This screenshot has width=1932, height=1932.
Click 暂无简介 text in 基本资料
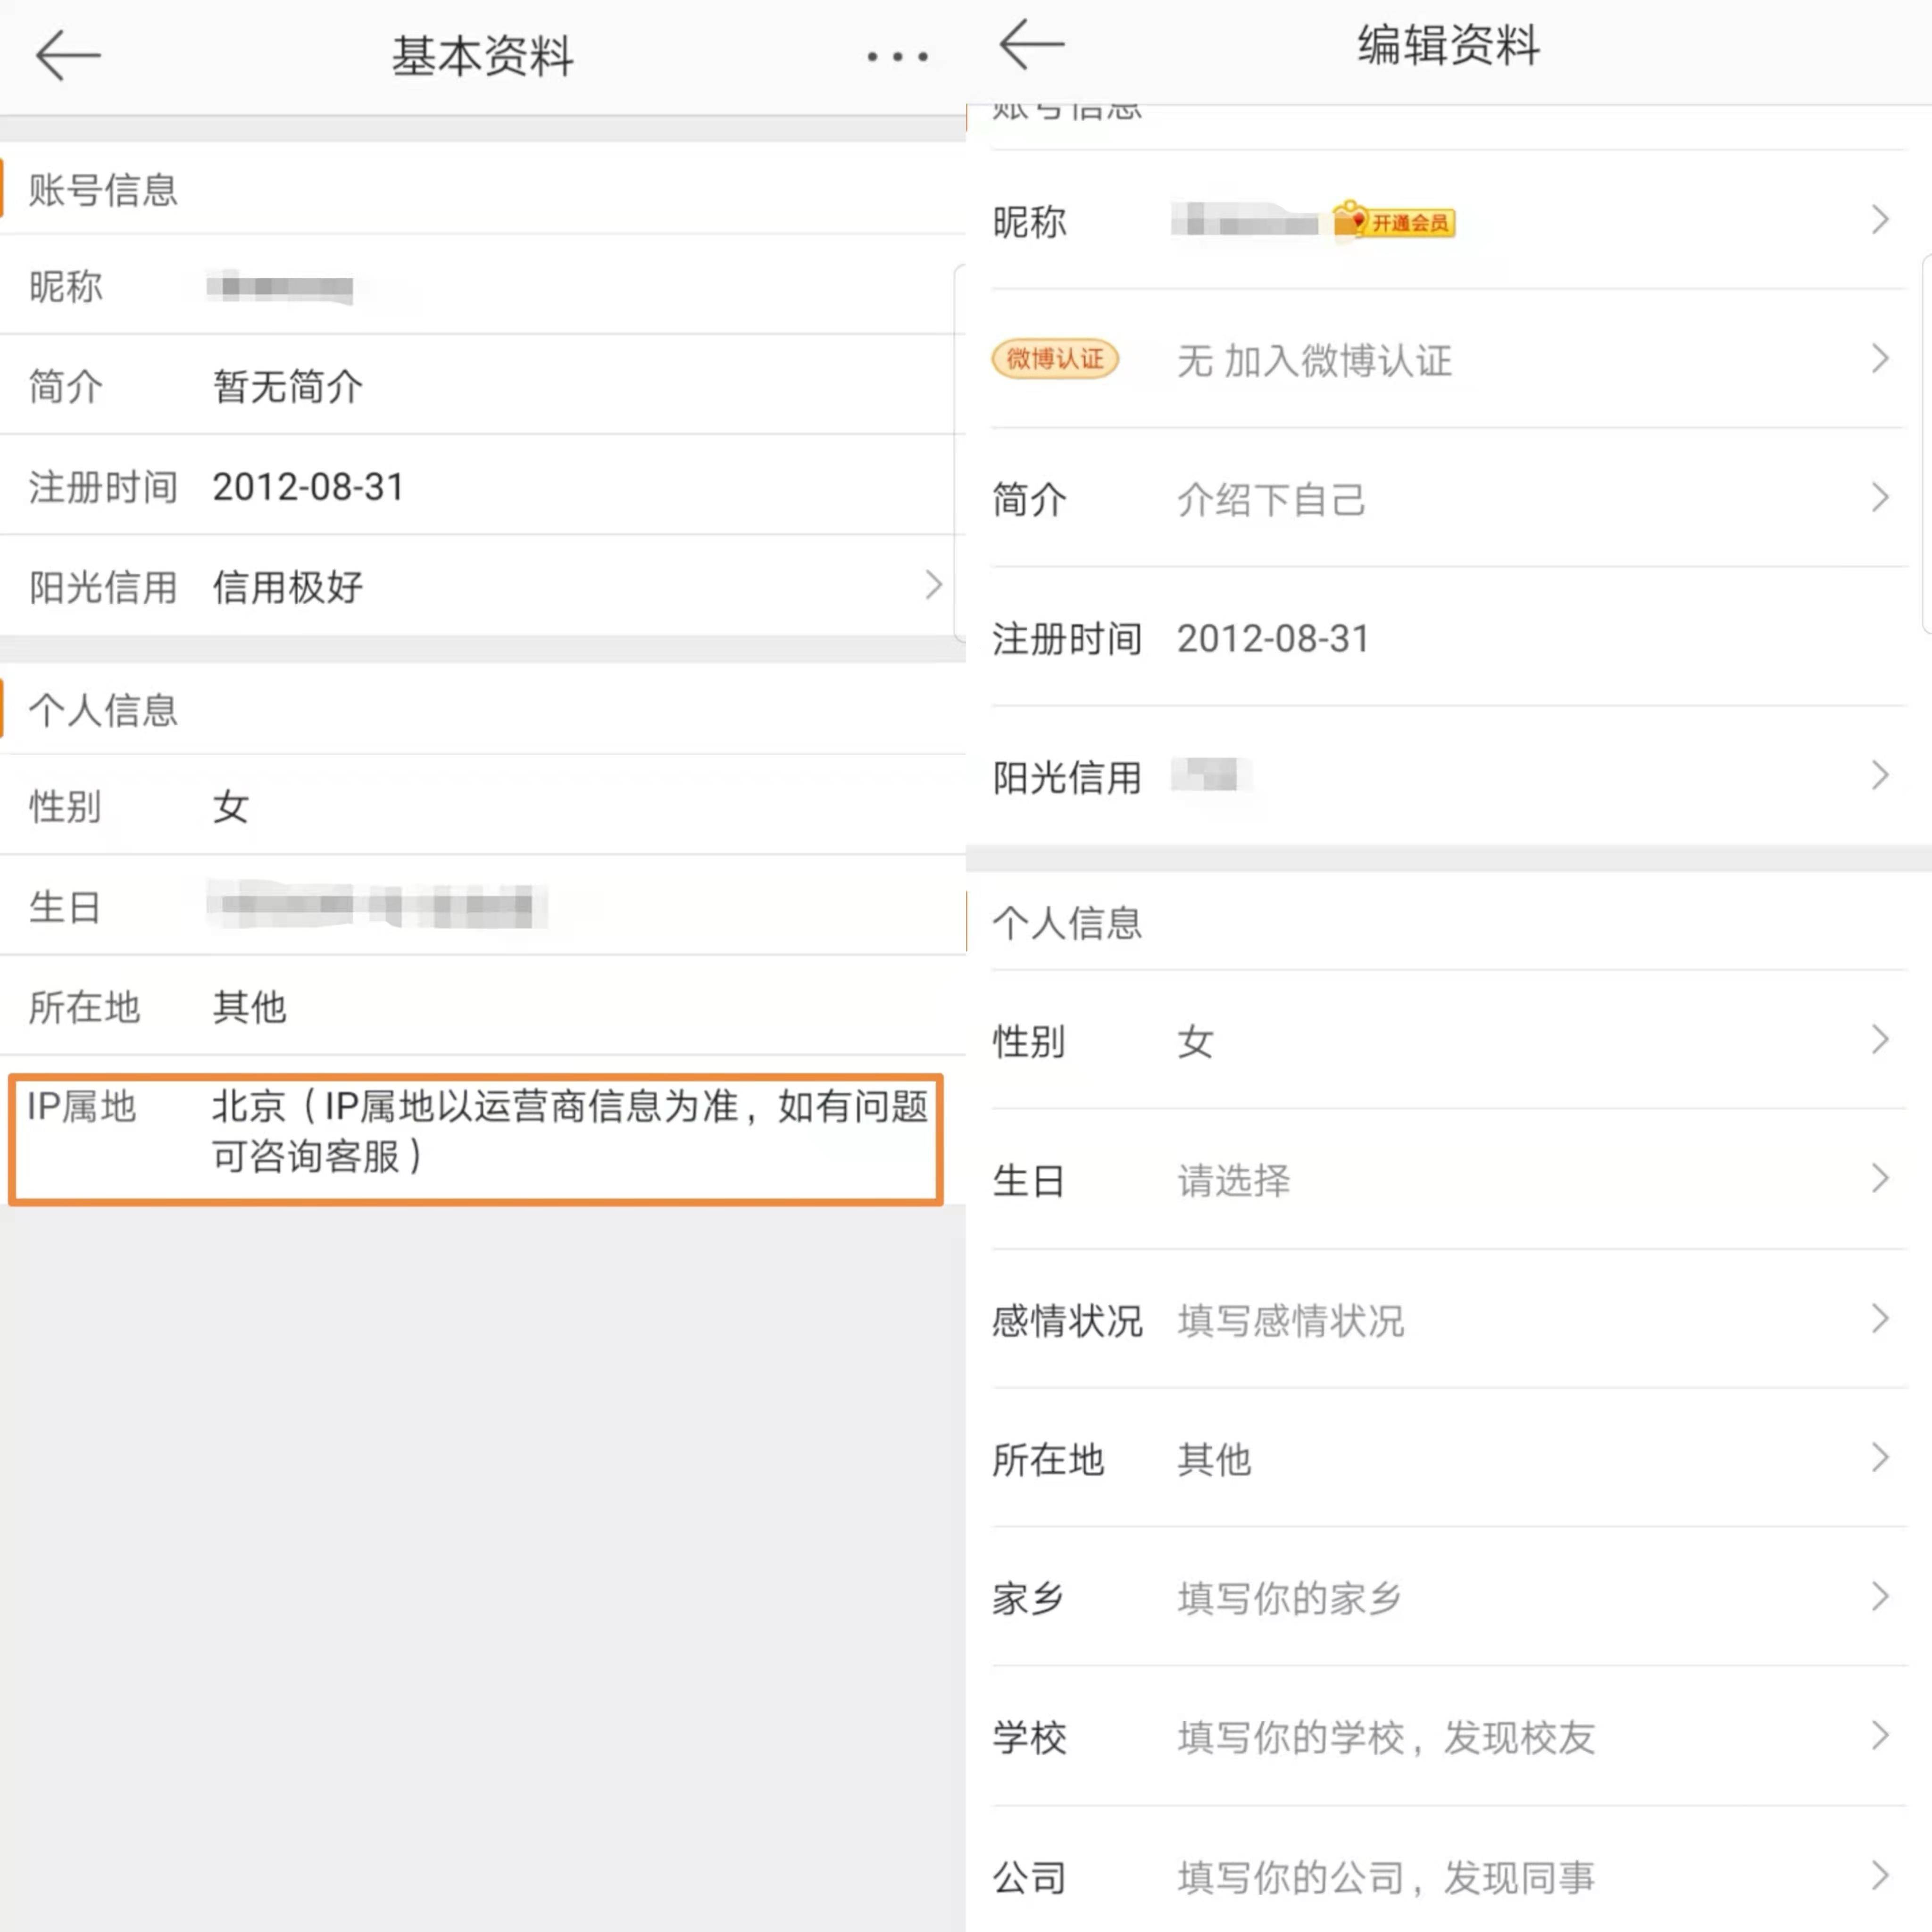[x=288, y=386]
